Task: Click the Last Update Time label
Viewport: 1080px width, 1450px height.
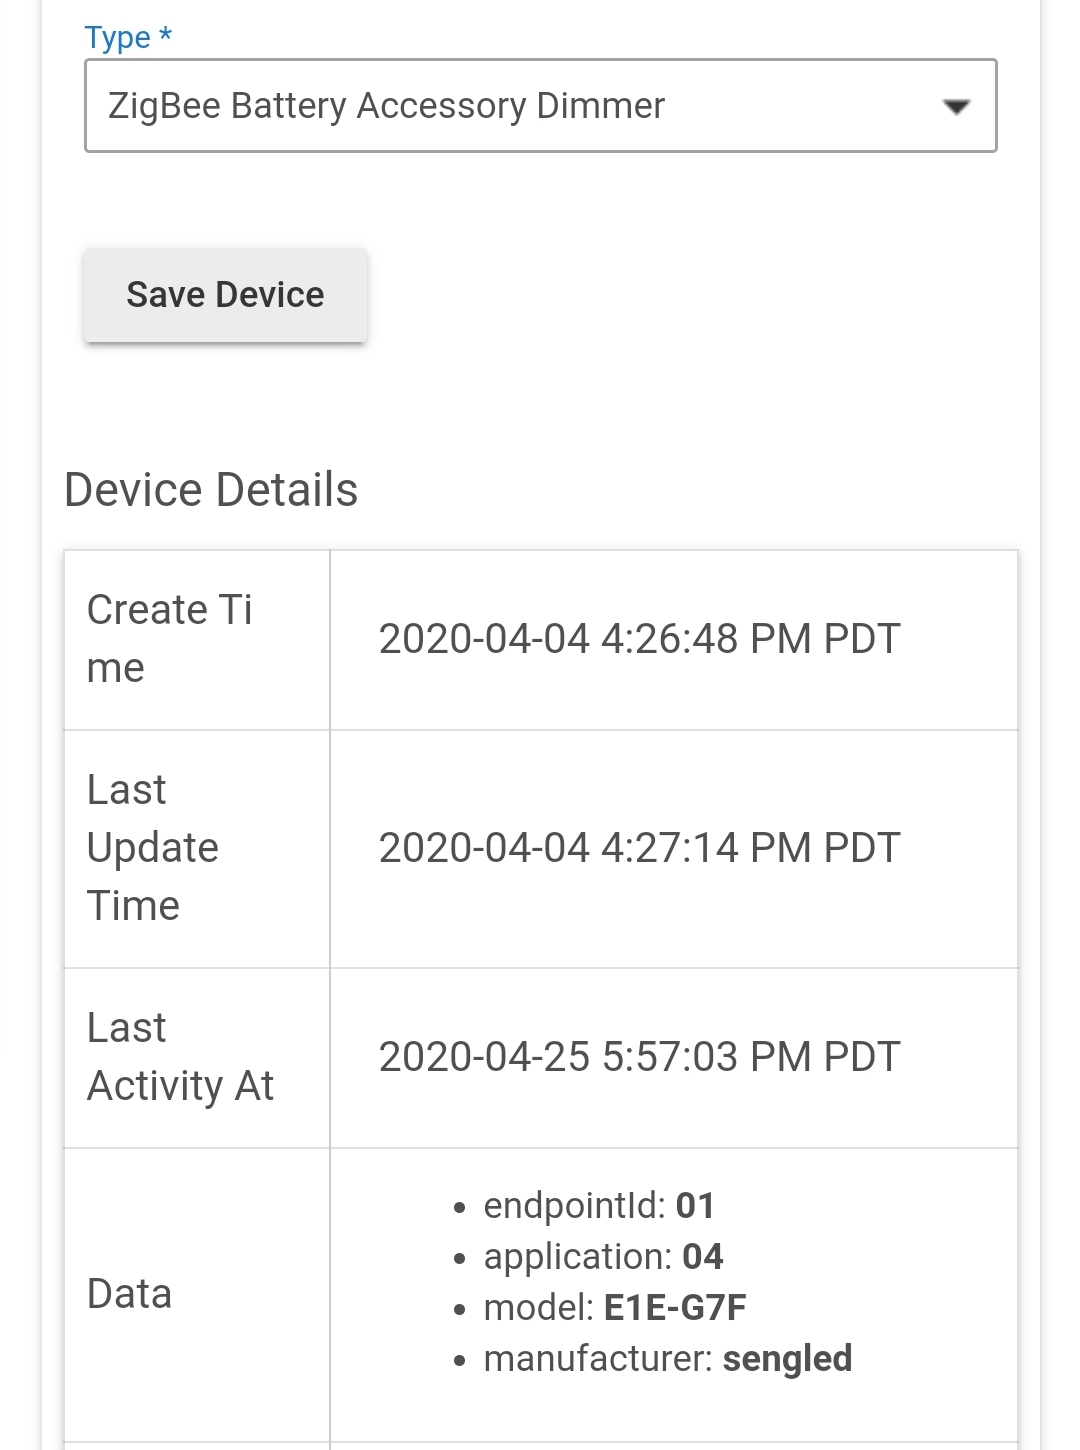Action: coord(152,848)
